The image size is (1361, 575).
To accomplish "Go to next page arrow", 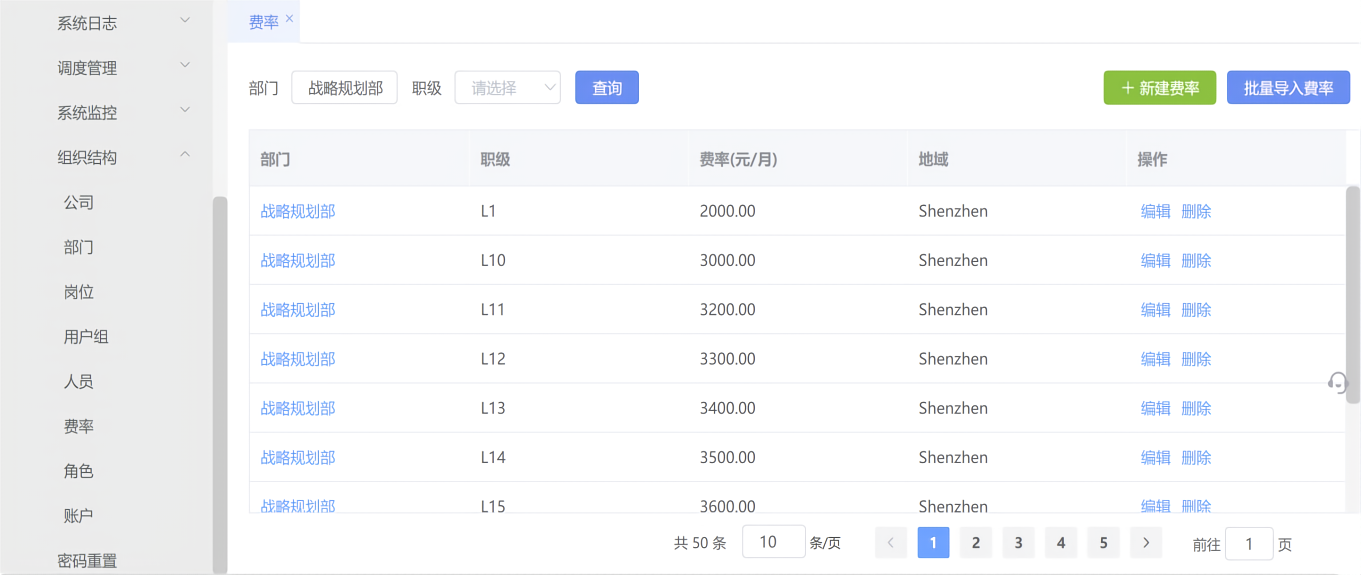I will click(1146, 543).
